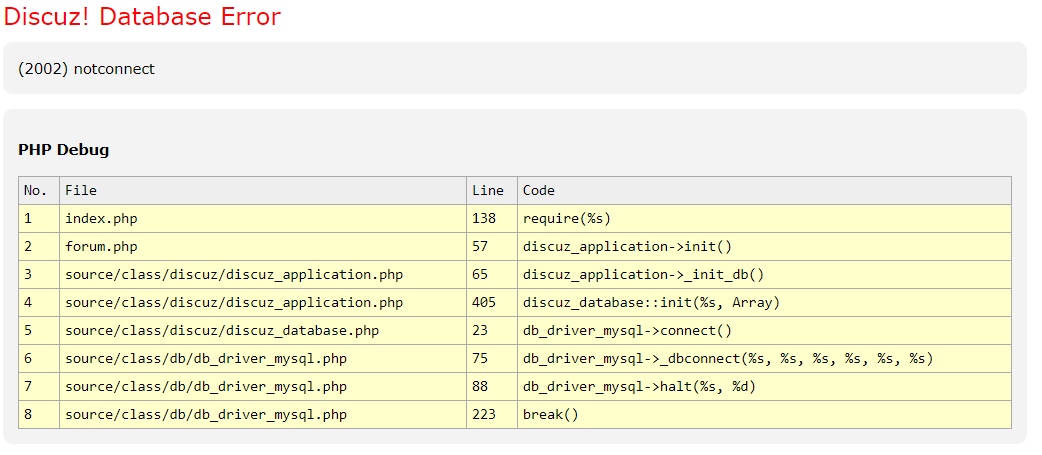Select the 'require(%s)' code cell
This screenshot has width=1042, height=455.
[764, 219]
